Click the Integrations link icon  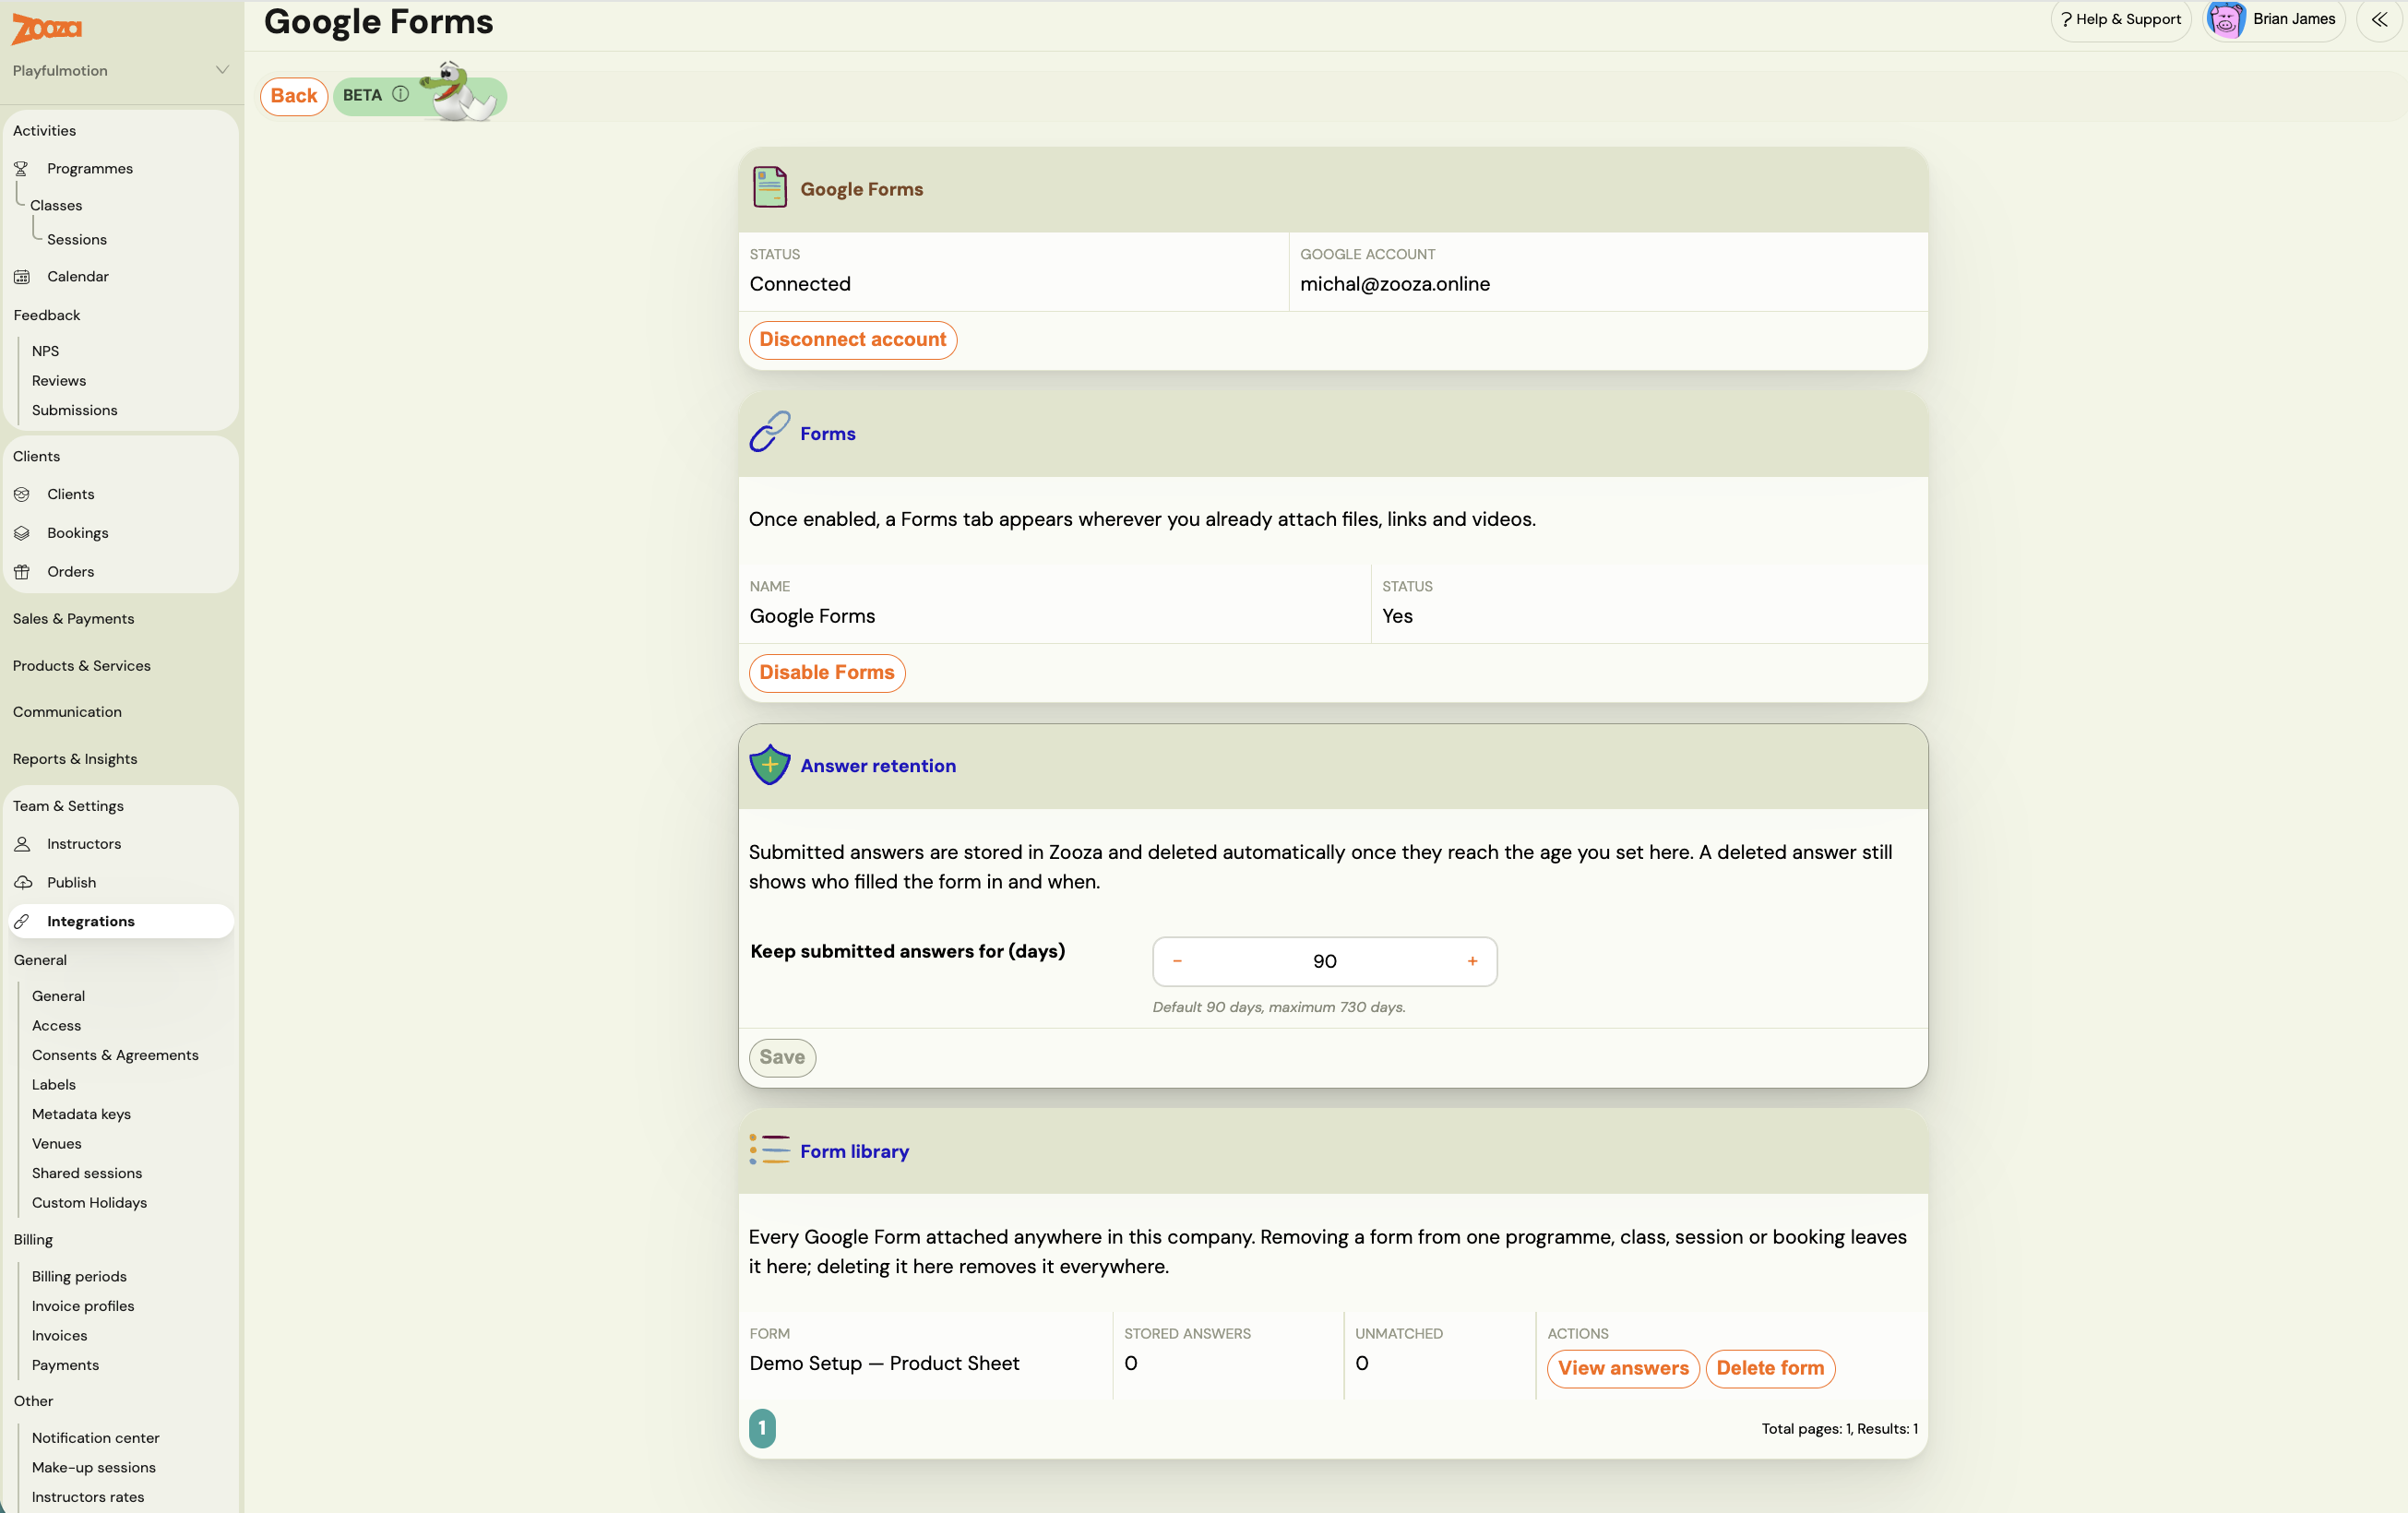pos(21,921)
